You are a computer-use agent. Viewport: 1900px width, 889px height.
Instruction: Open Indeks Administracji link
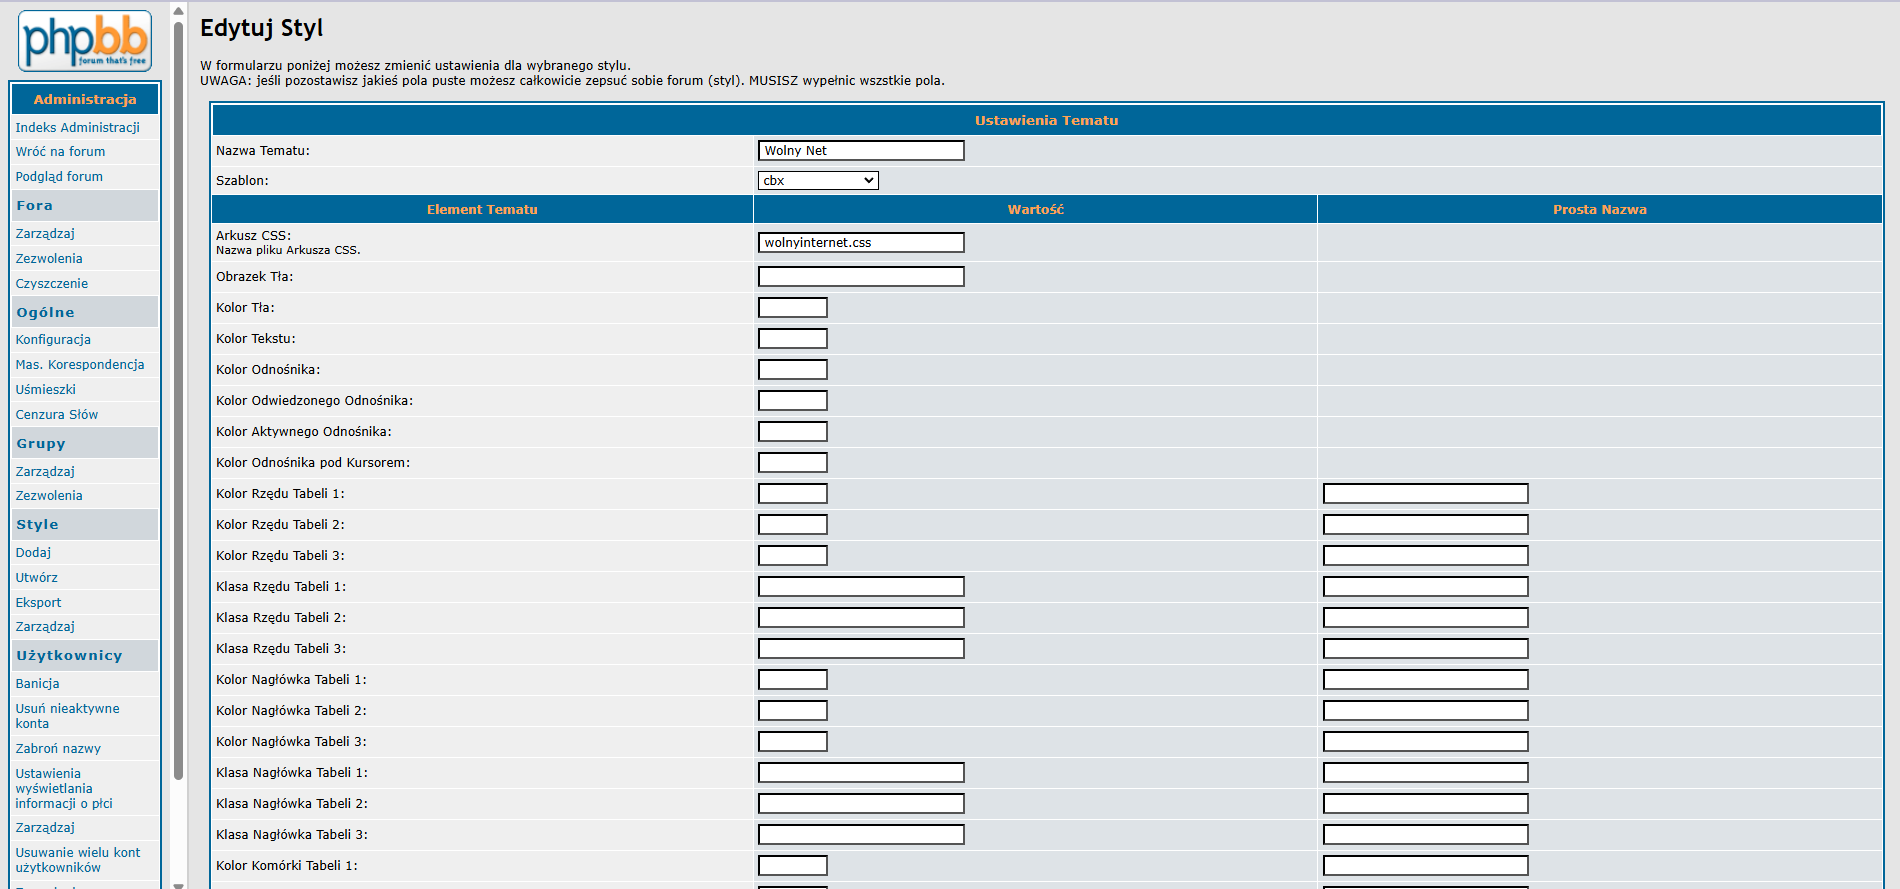point(77,128)
